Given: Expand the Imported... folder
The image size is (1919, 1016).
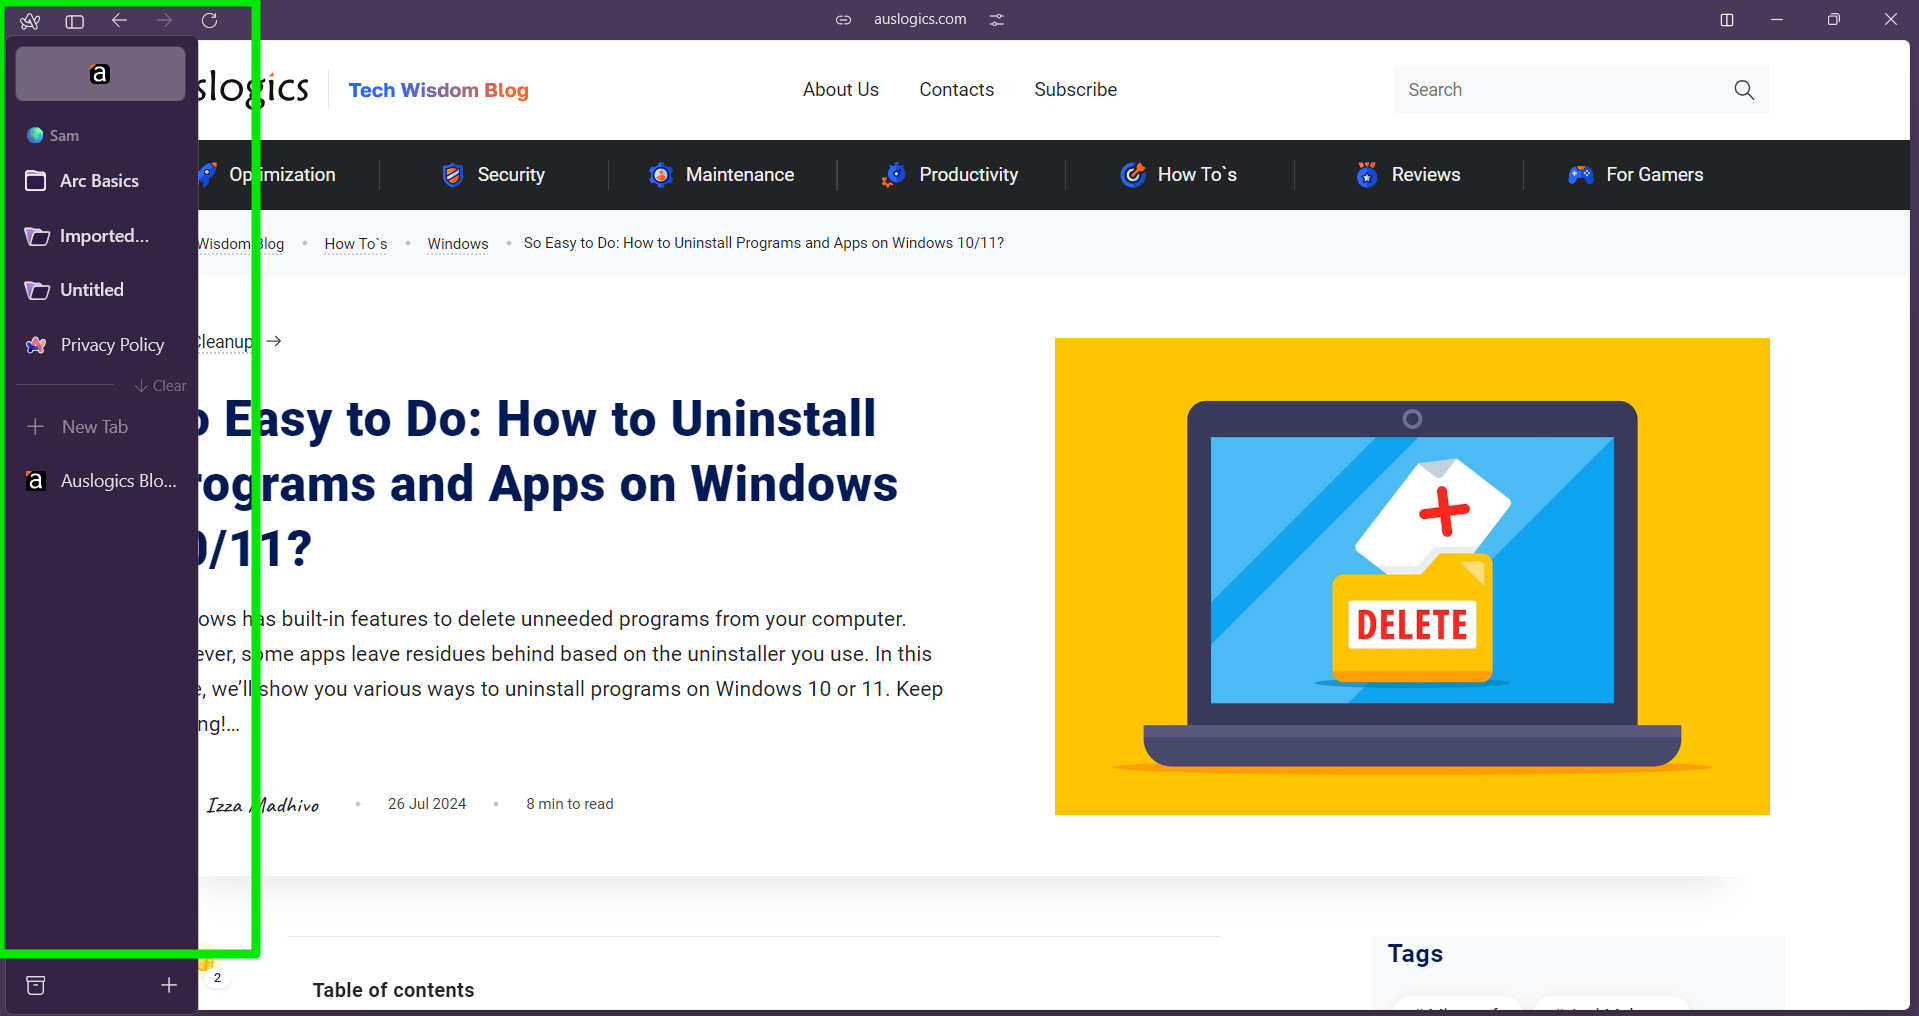Looking at the screenshot, I should click(100, 236).
